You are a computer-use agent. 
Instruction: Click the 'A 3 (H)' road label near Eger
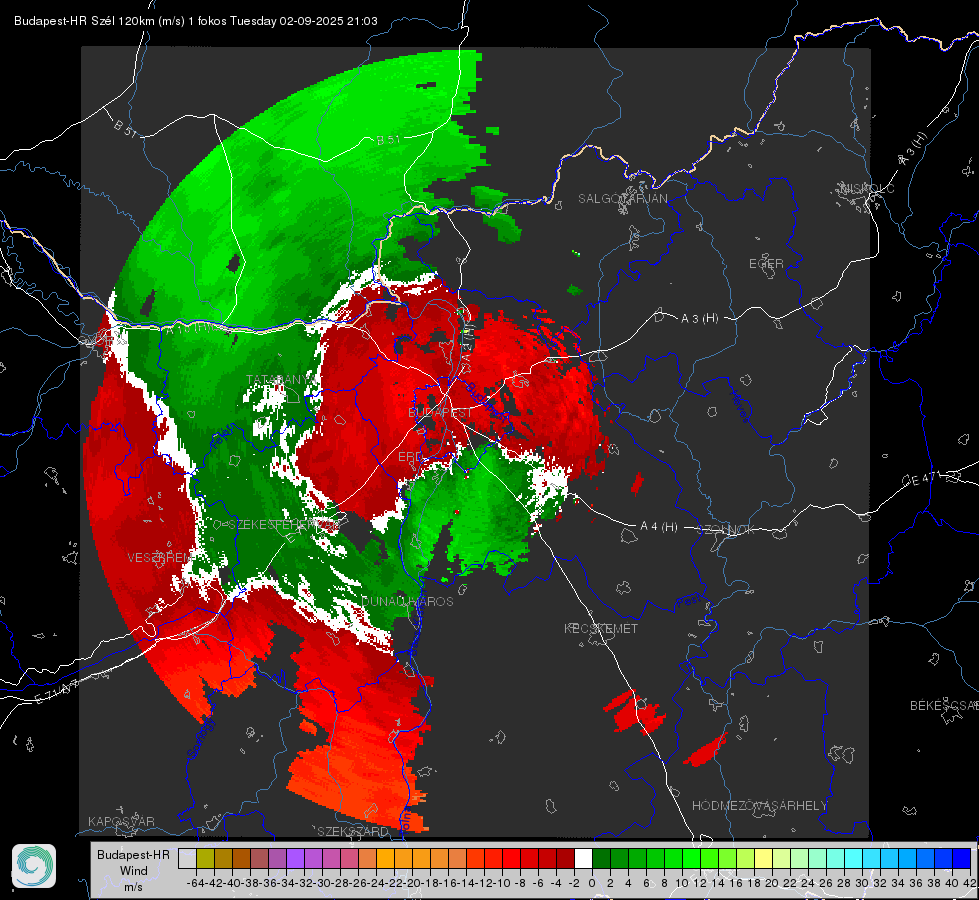pos(699,319)
